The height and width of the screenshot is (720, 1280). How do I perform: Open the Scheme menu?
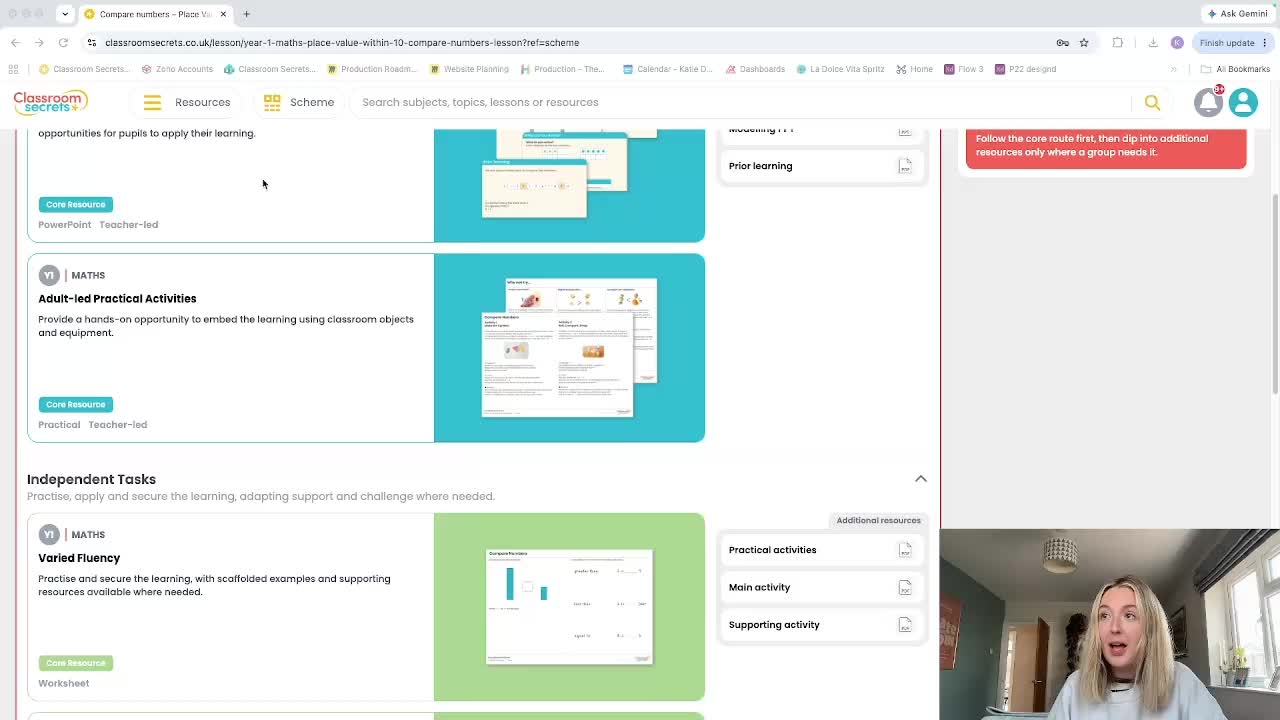pos(299,102)
